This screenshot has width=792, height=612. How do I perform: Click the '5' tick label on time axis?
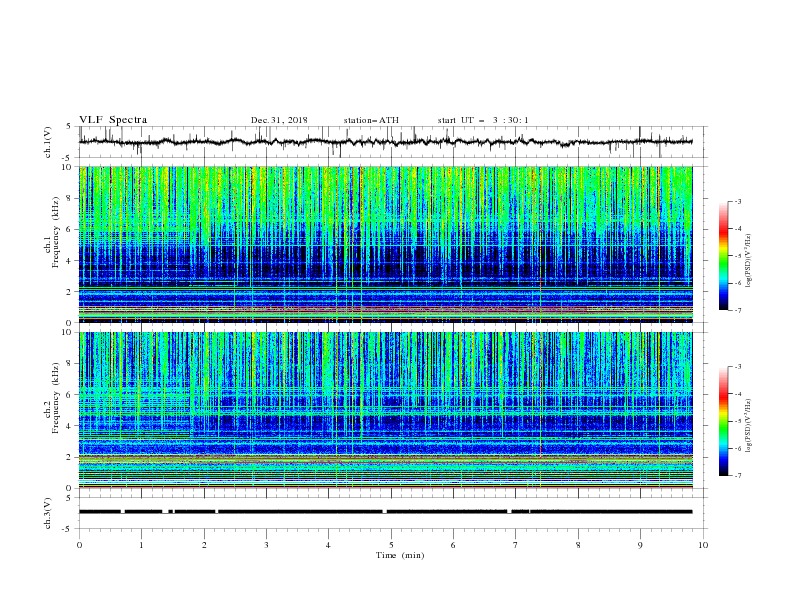pyautogui.click(x=391, y=545)
